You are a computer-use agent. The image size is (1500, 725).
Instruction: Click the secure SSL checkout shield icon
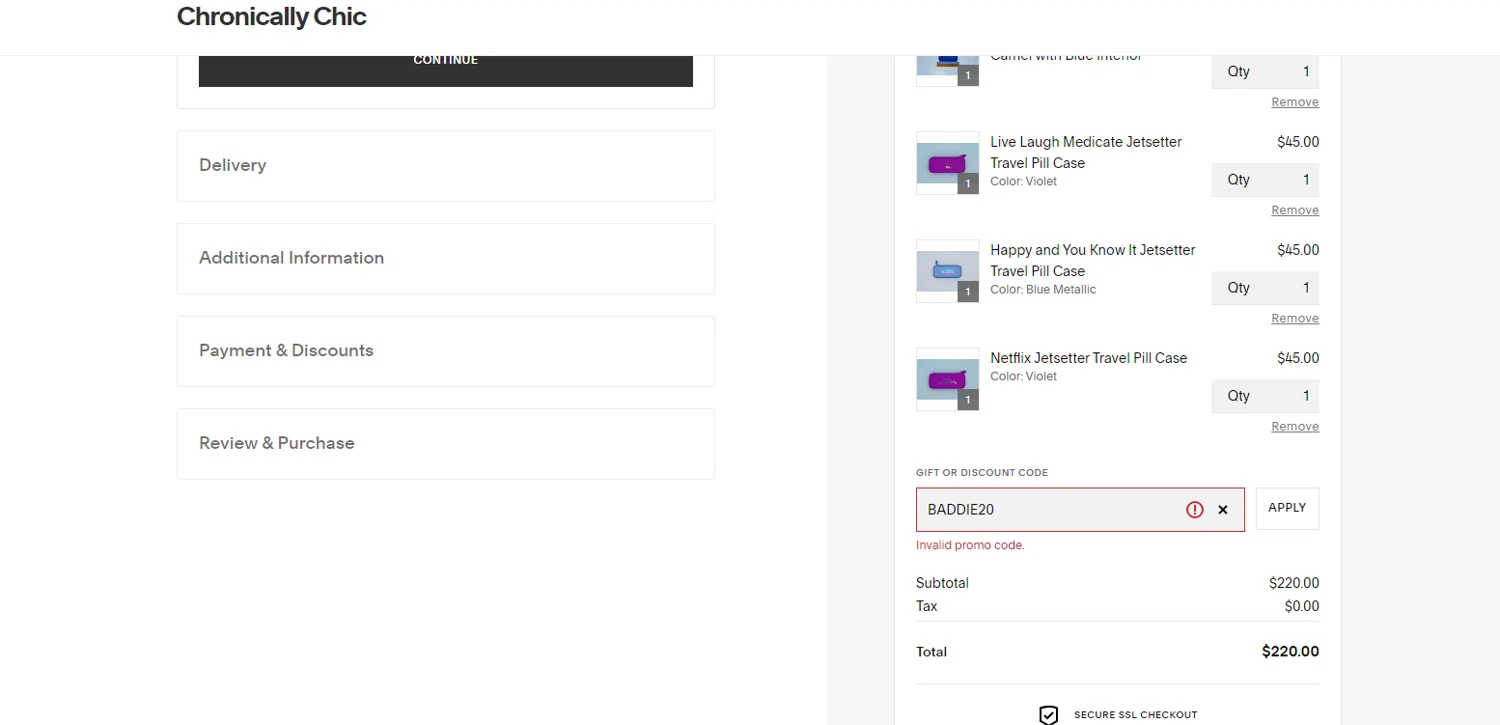point(1048,715)
